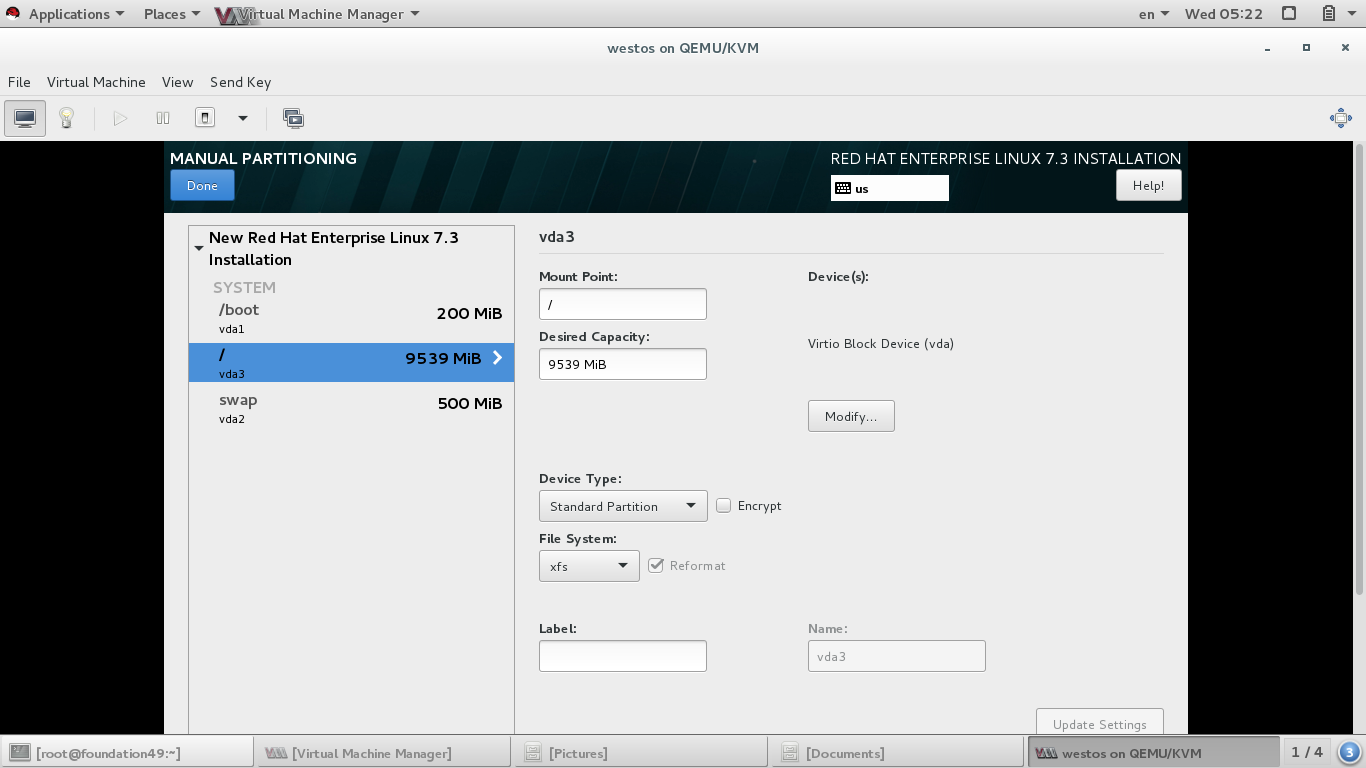Open the Places menu

pyautogui.click(x=171, y=14)
